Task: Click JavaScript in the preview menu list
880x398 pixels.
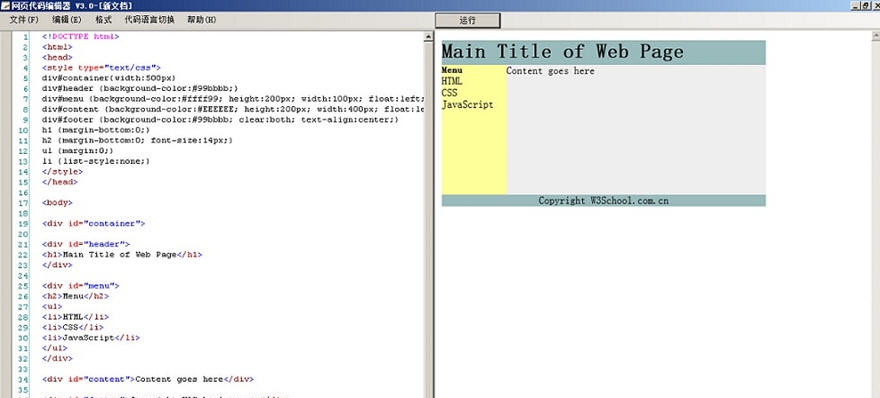Action: [x=468, y=105]
